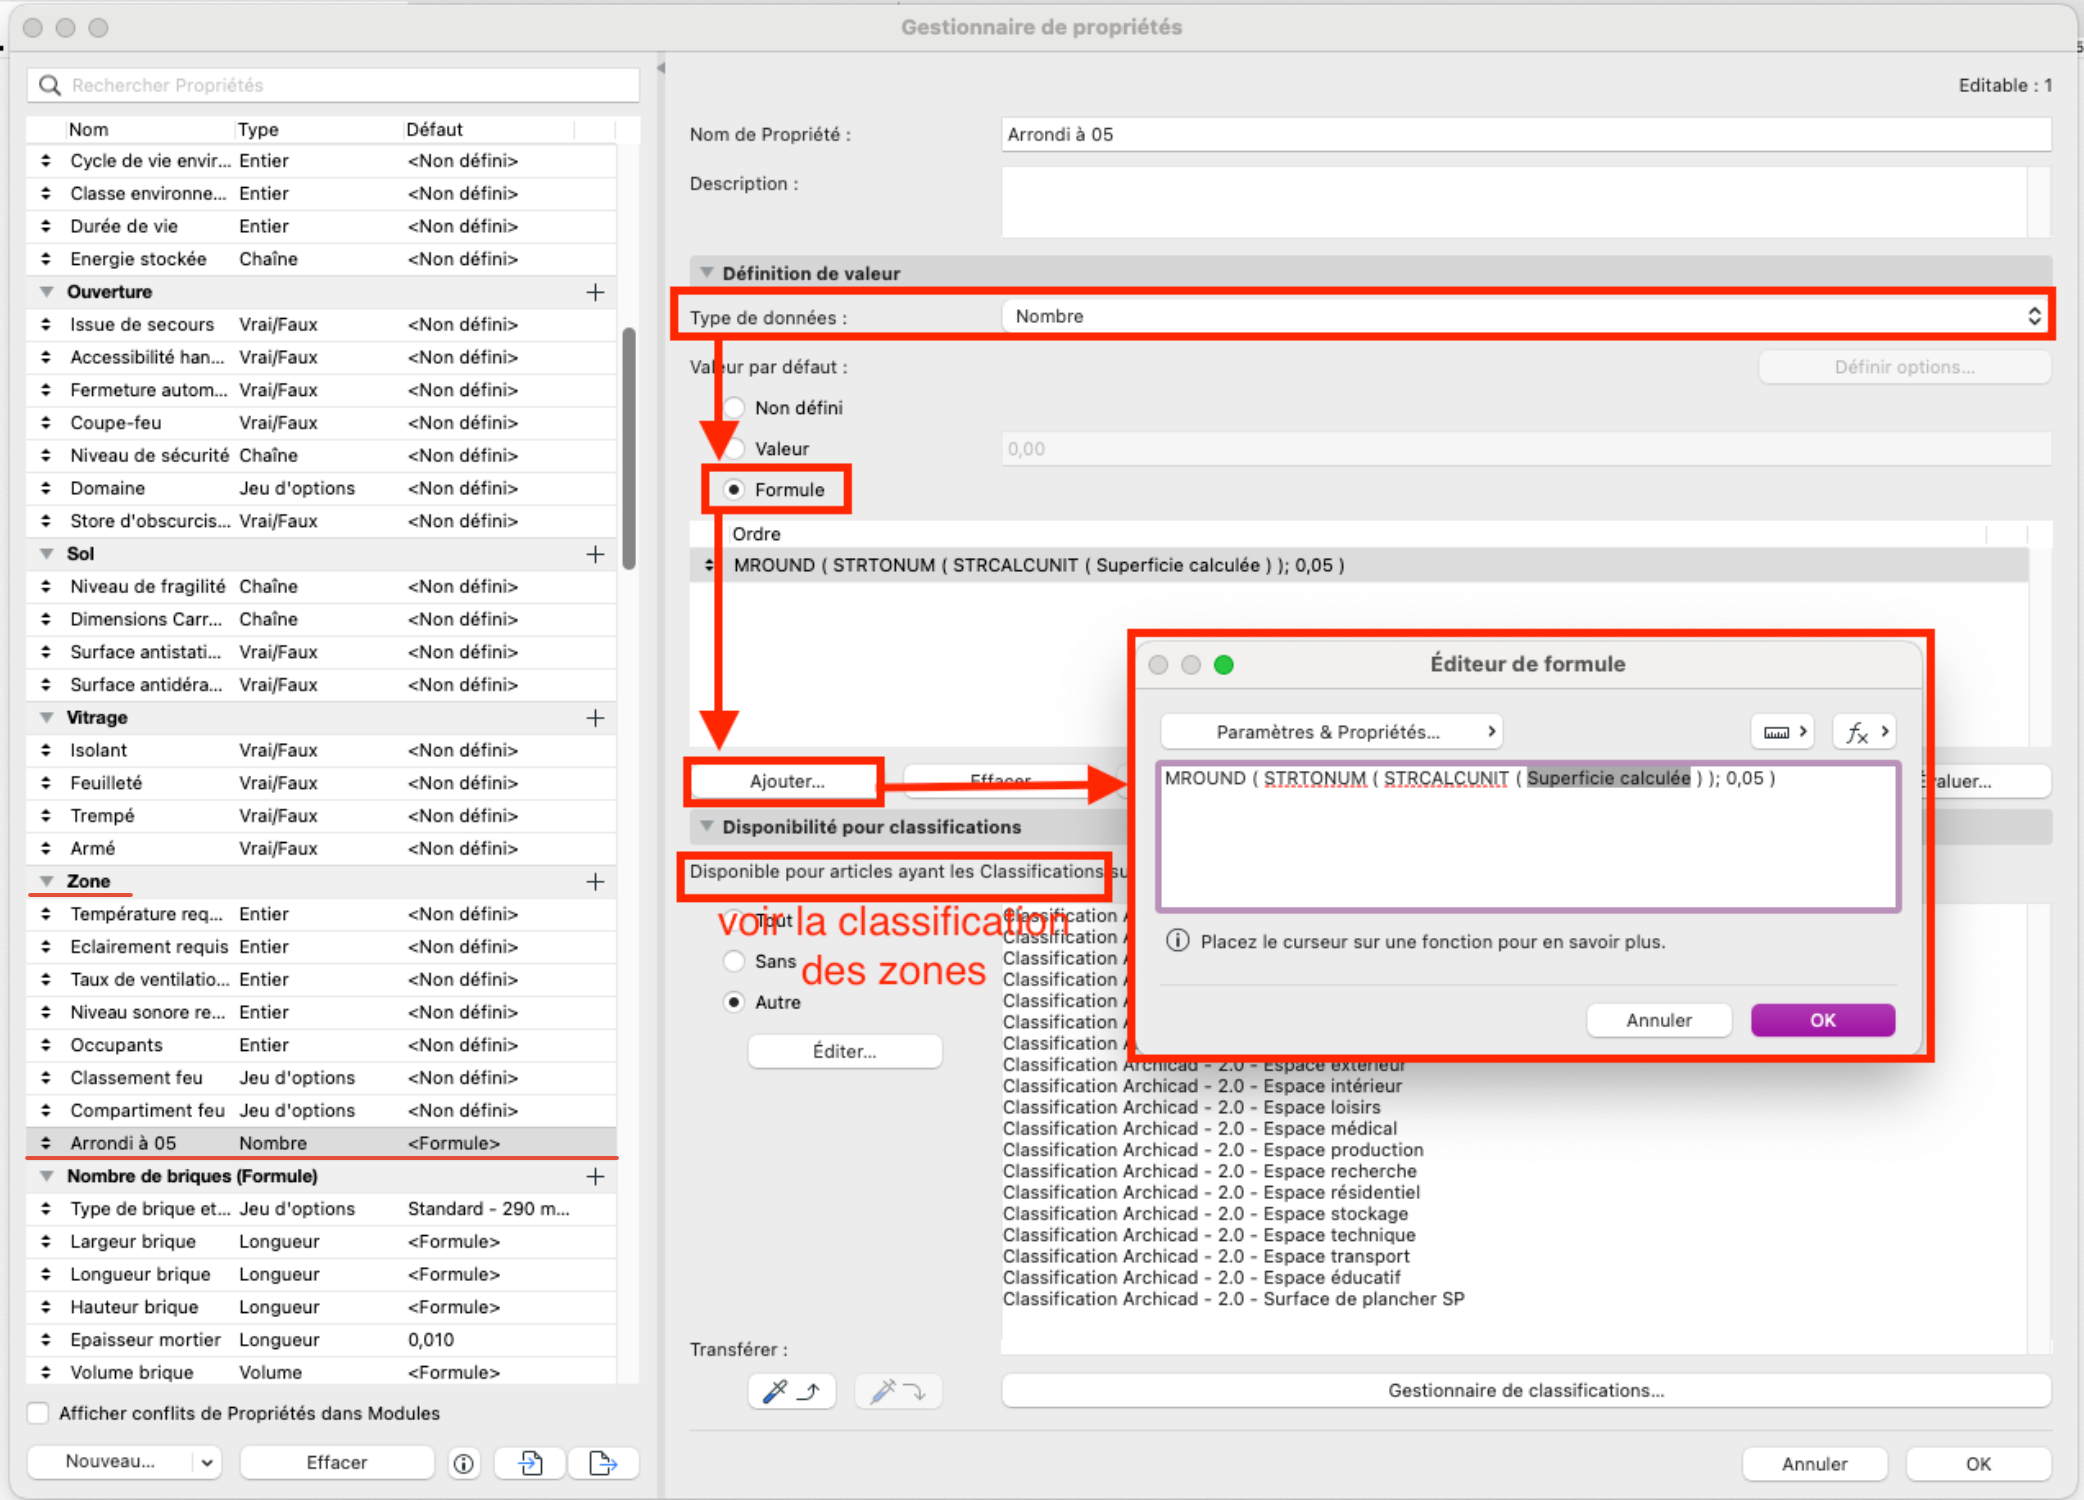Click the import properties icon button
This screenshot has height=1500, width=2084.
pos(530,1463)
